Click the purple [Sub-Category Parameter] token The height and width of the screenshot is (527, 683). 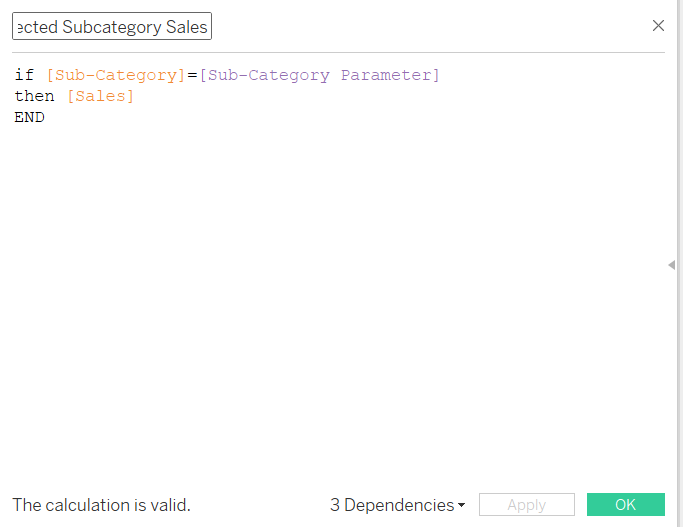(319, 75)
